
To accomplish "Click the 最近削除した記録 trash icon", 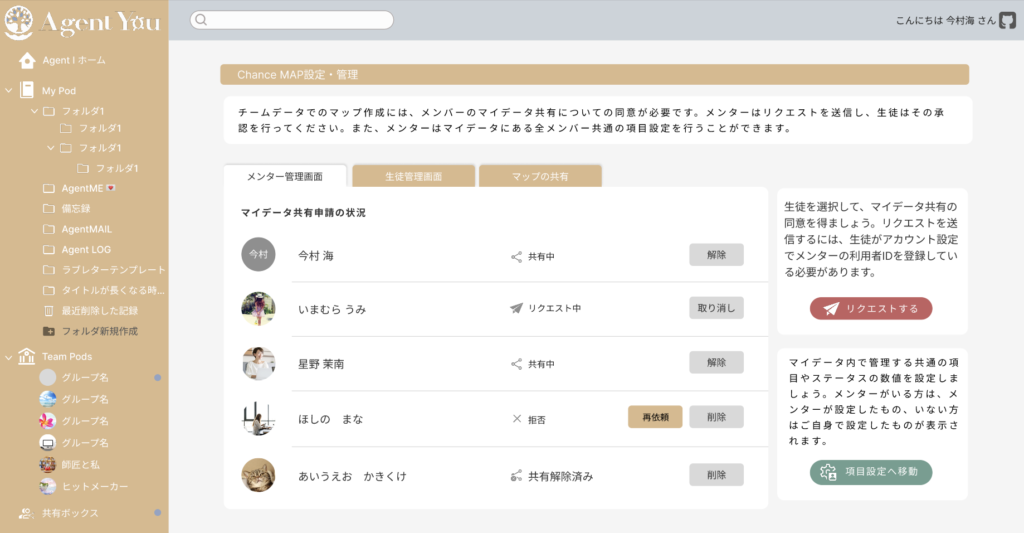I will [x=49, y=310].
